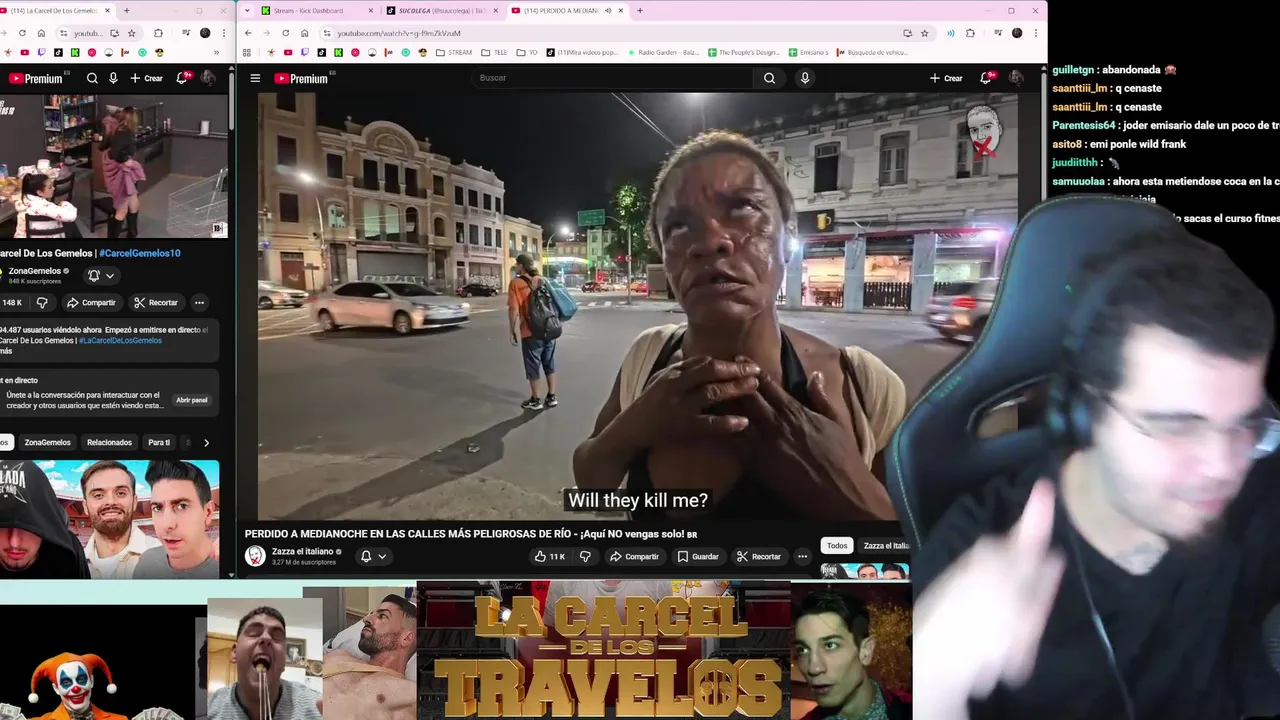Open notifications bell in right YouTube window
1280x720 pixels.
986,78
